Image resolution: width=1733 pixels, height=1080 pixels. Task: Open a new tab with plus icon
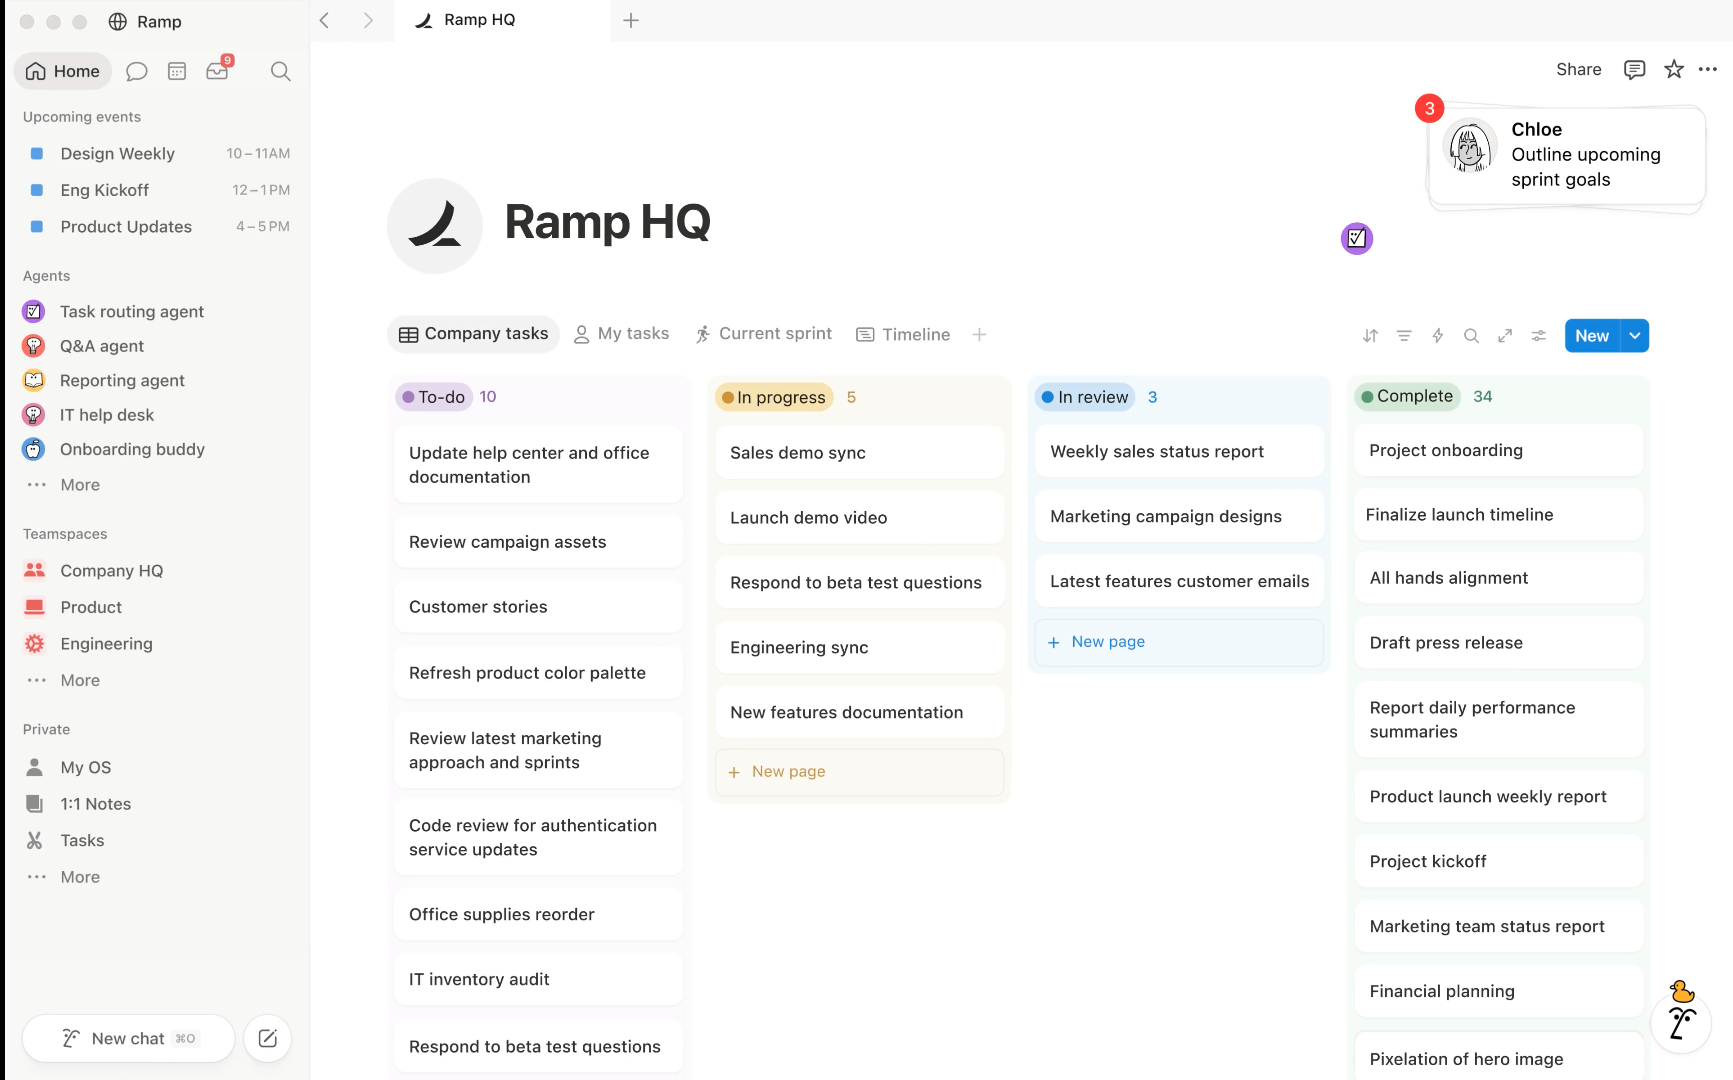point(631,20)
